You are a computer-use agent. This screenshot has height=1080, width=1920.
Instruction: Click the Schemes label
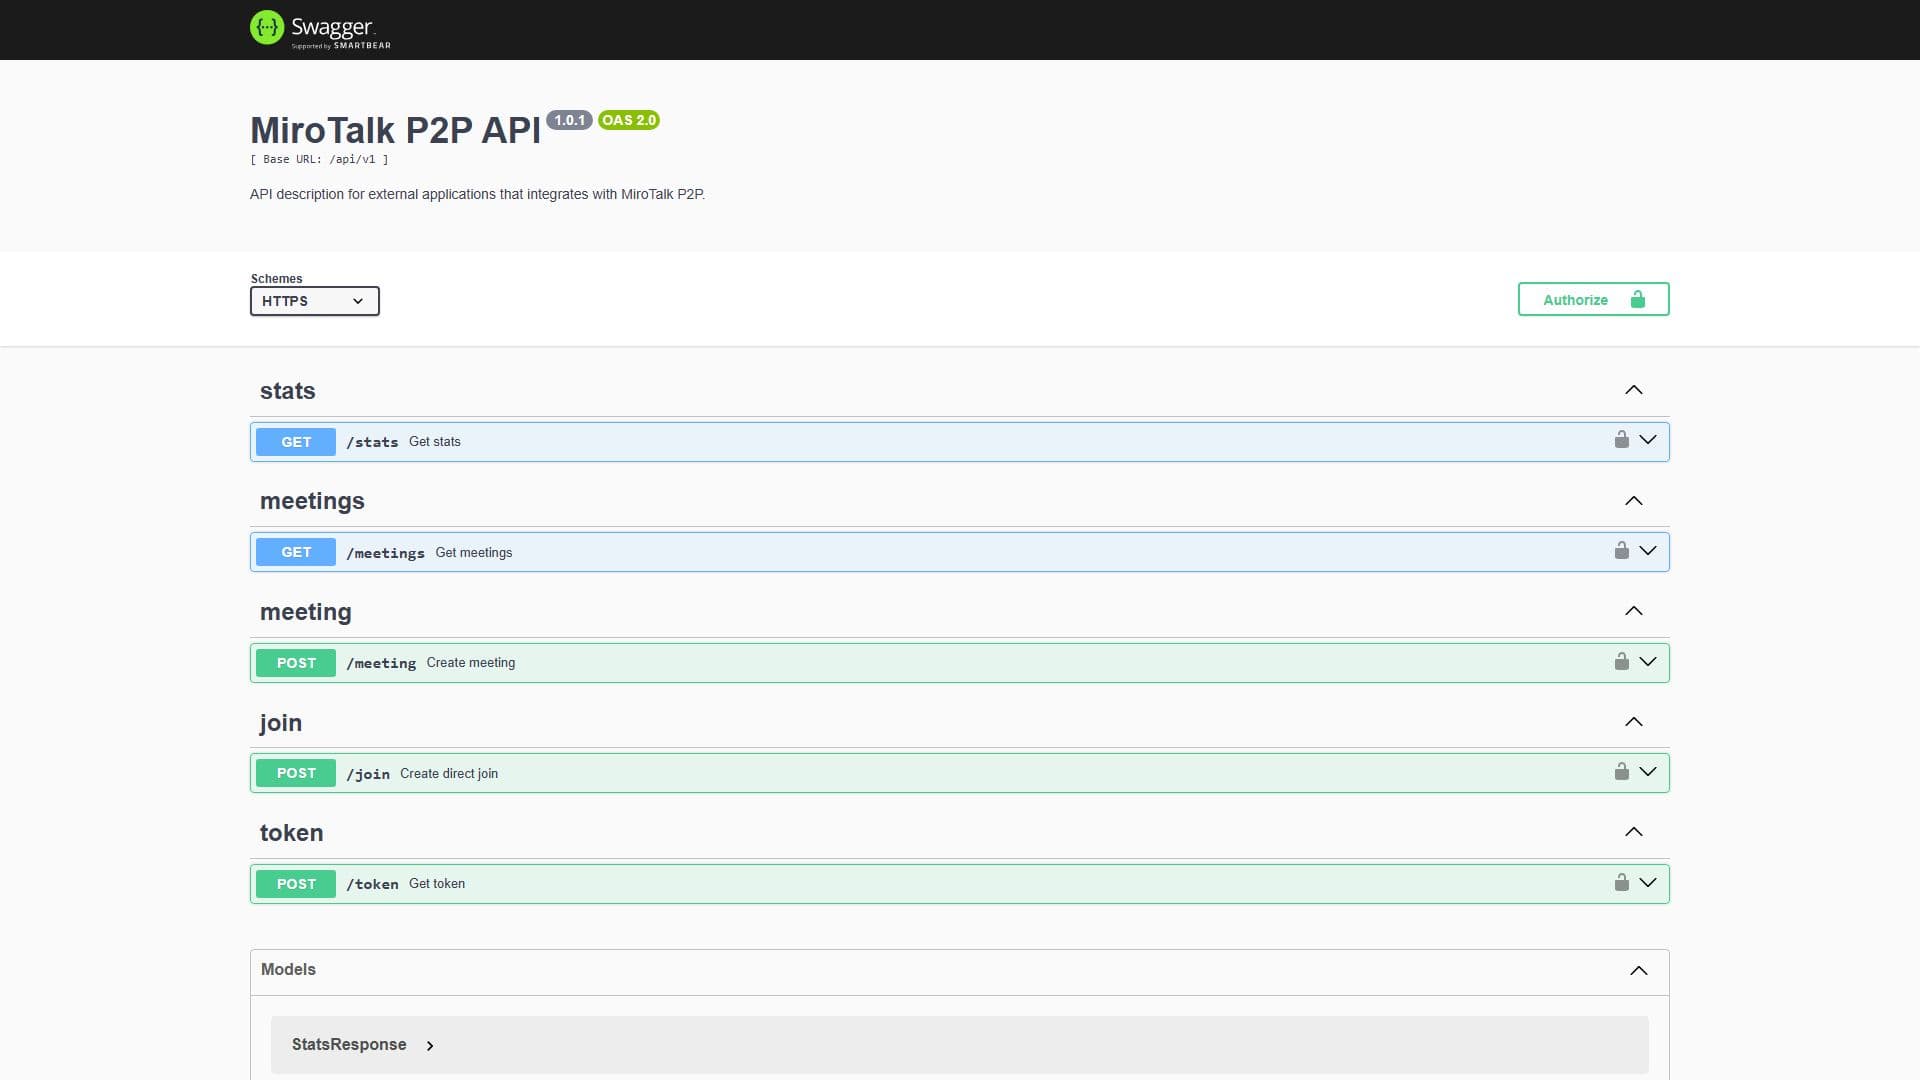(x=276, y=279)
